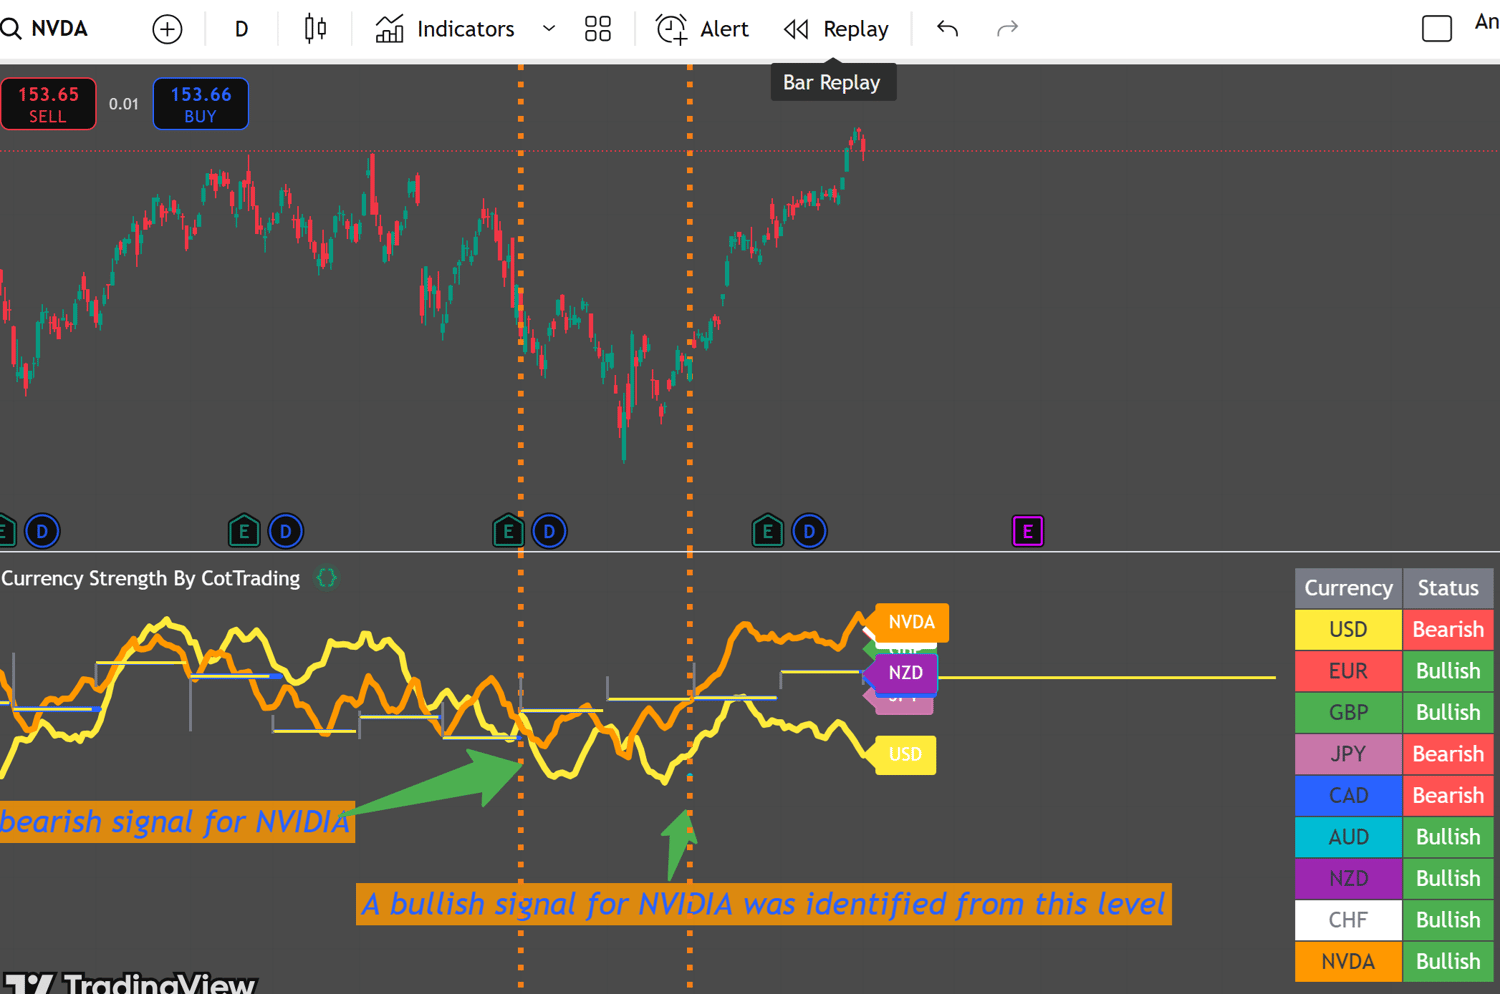Click the Bearish status in the CAD row
Screen dimensions: 1500x994
pyautogui.click(x=1448, y=796)
